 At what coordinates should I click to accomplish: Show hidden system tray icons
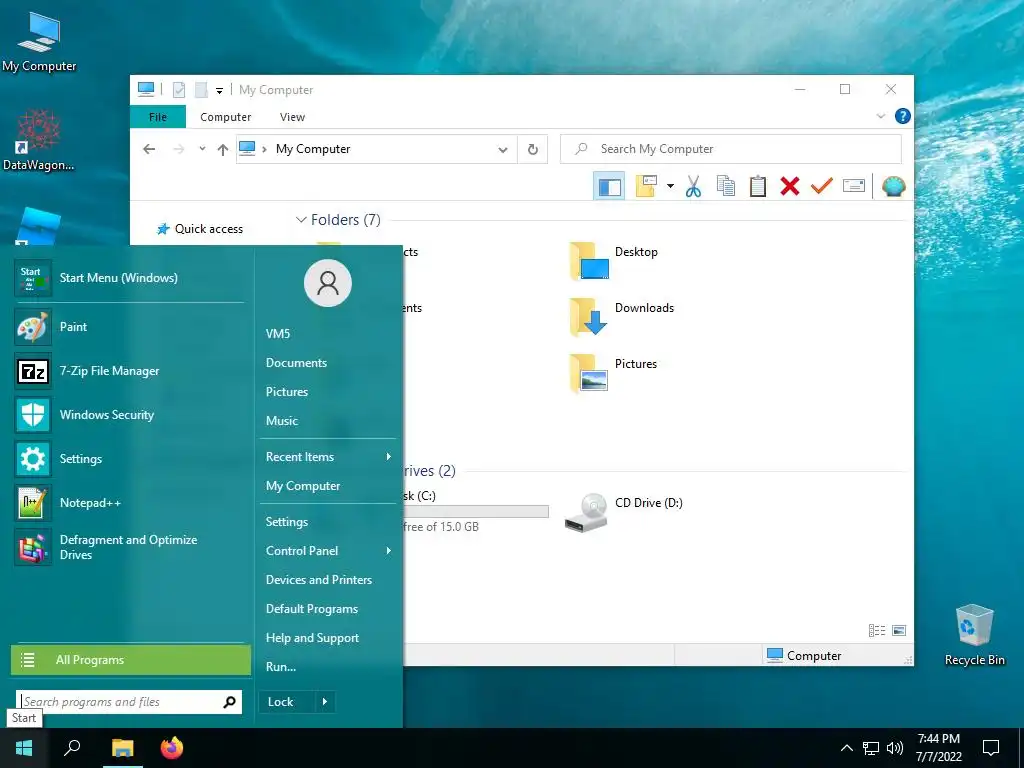(x=846, y=748)
